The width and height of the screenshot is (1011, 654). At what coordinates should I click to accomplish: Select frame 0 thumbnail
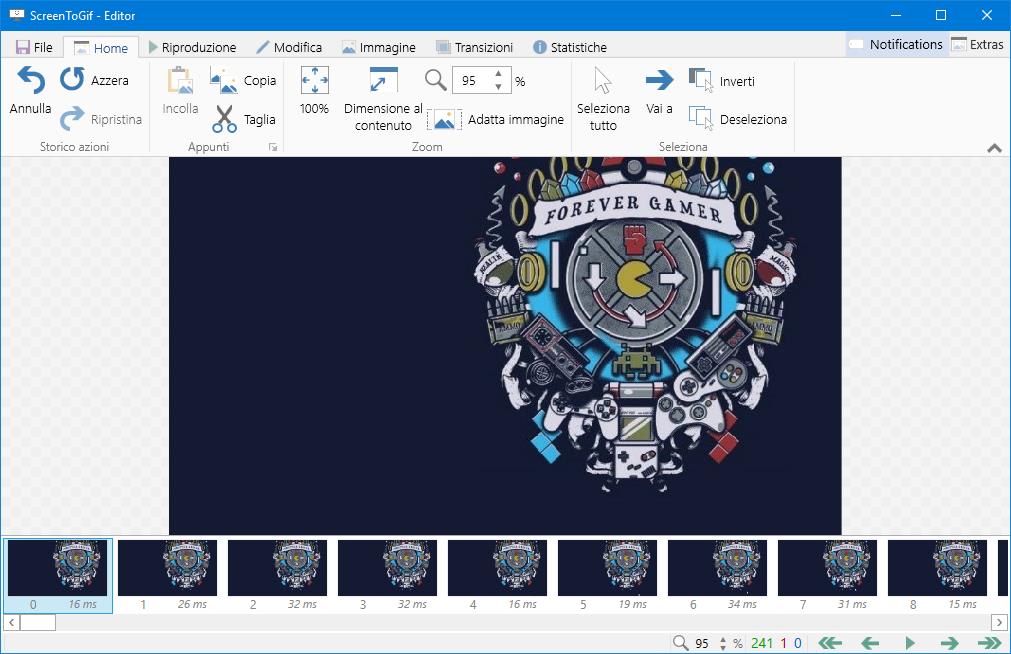57,575
